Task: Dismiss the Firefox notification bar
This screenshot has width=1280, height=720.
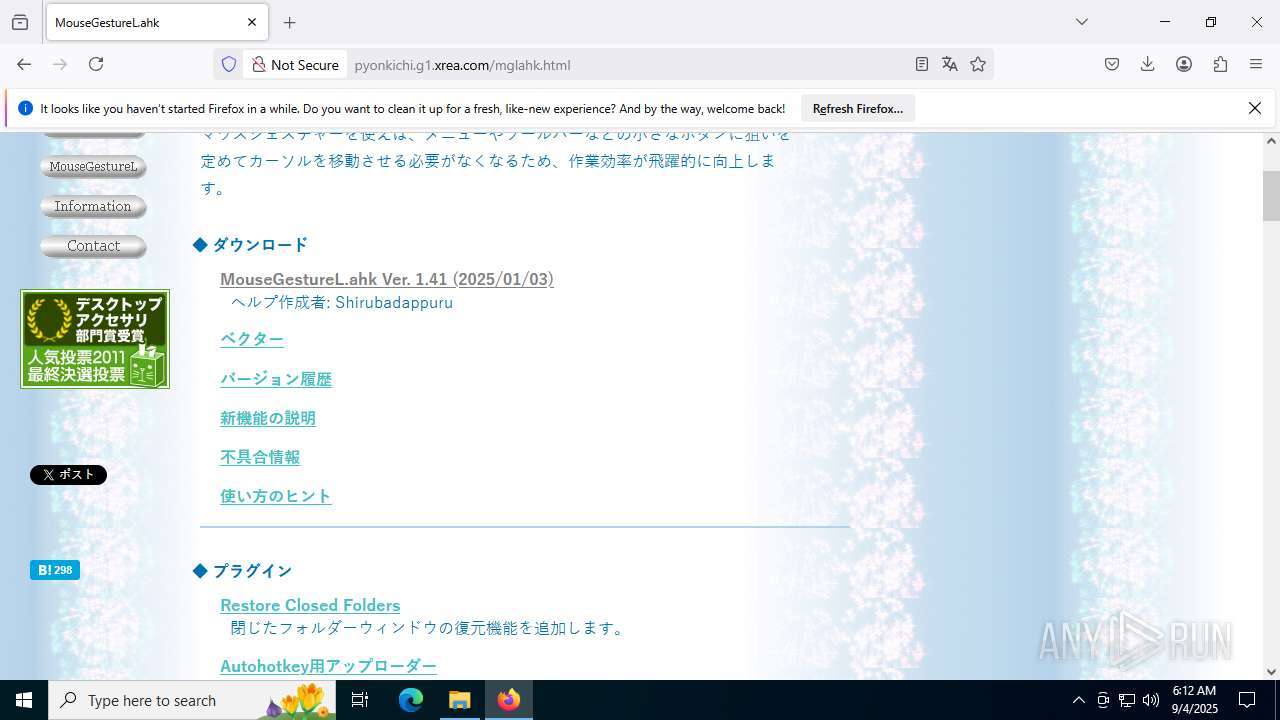Action: pos(1255,108)
